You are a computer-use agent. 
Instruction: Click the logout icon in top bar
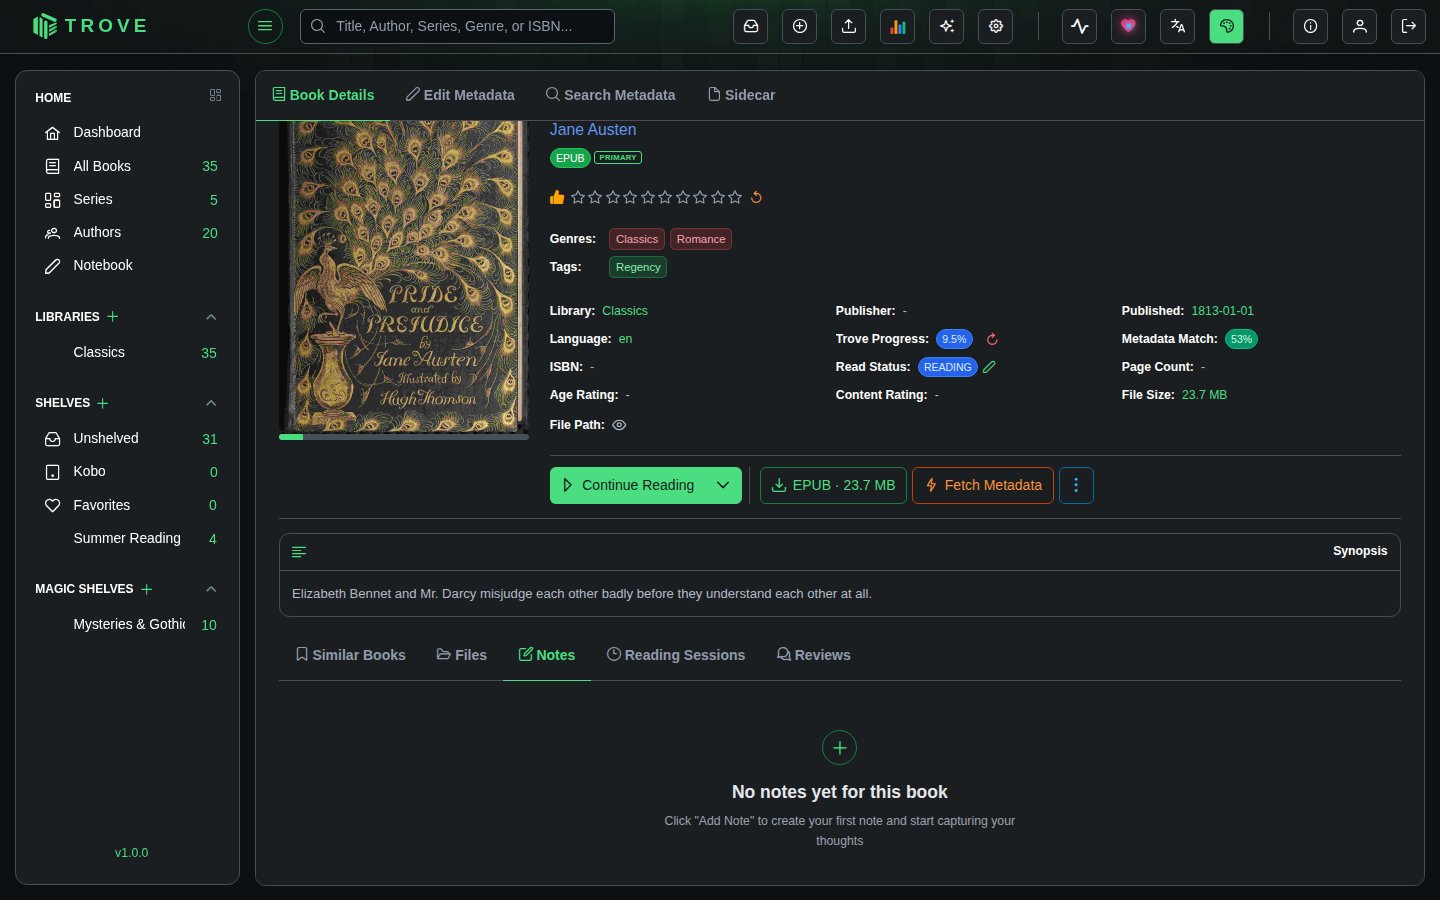tap(1409, 27)
